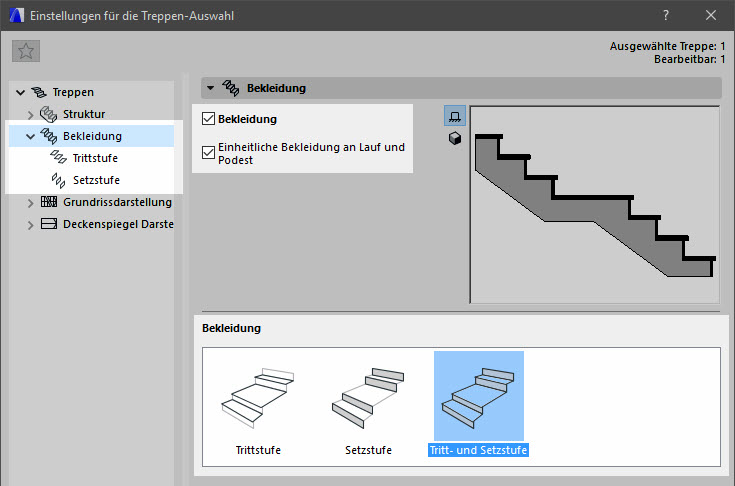Collapse the Bekleidung panel header triangle
This screenshot has width=735, height=486.
[x=210, y=88]
